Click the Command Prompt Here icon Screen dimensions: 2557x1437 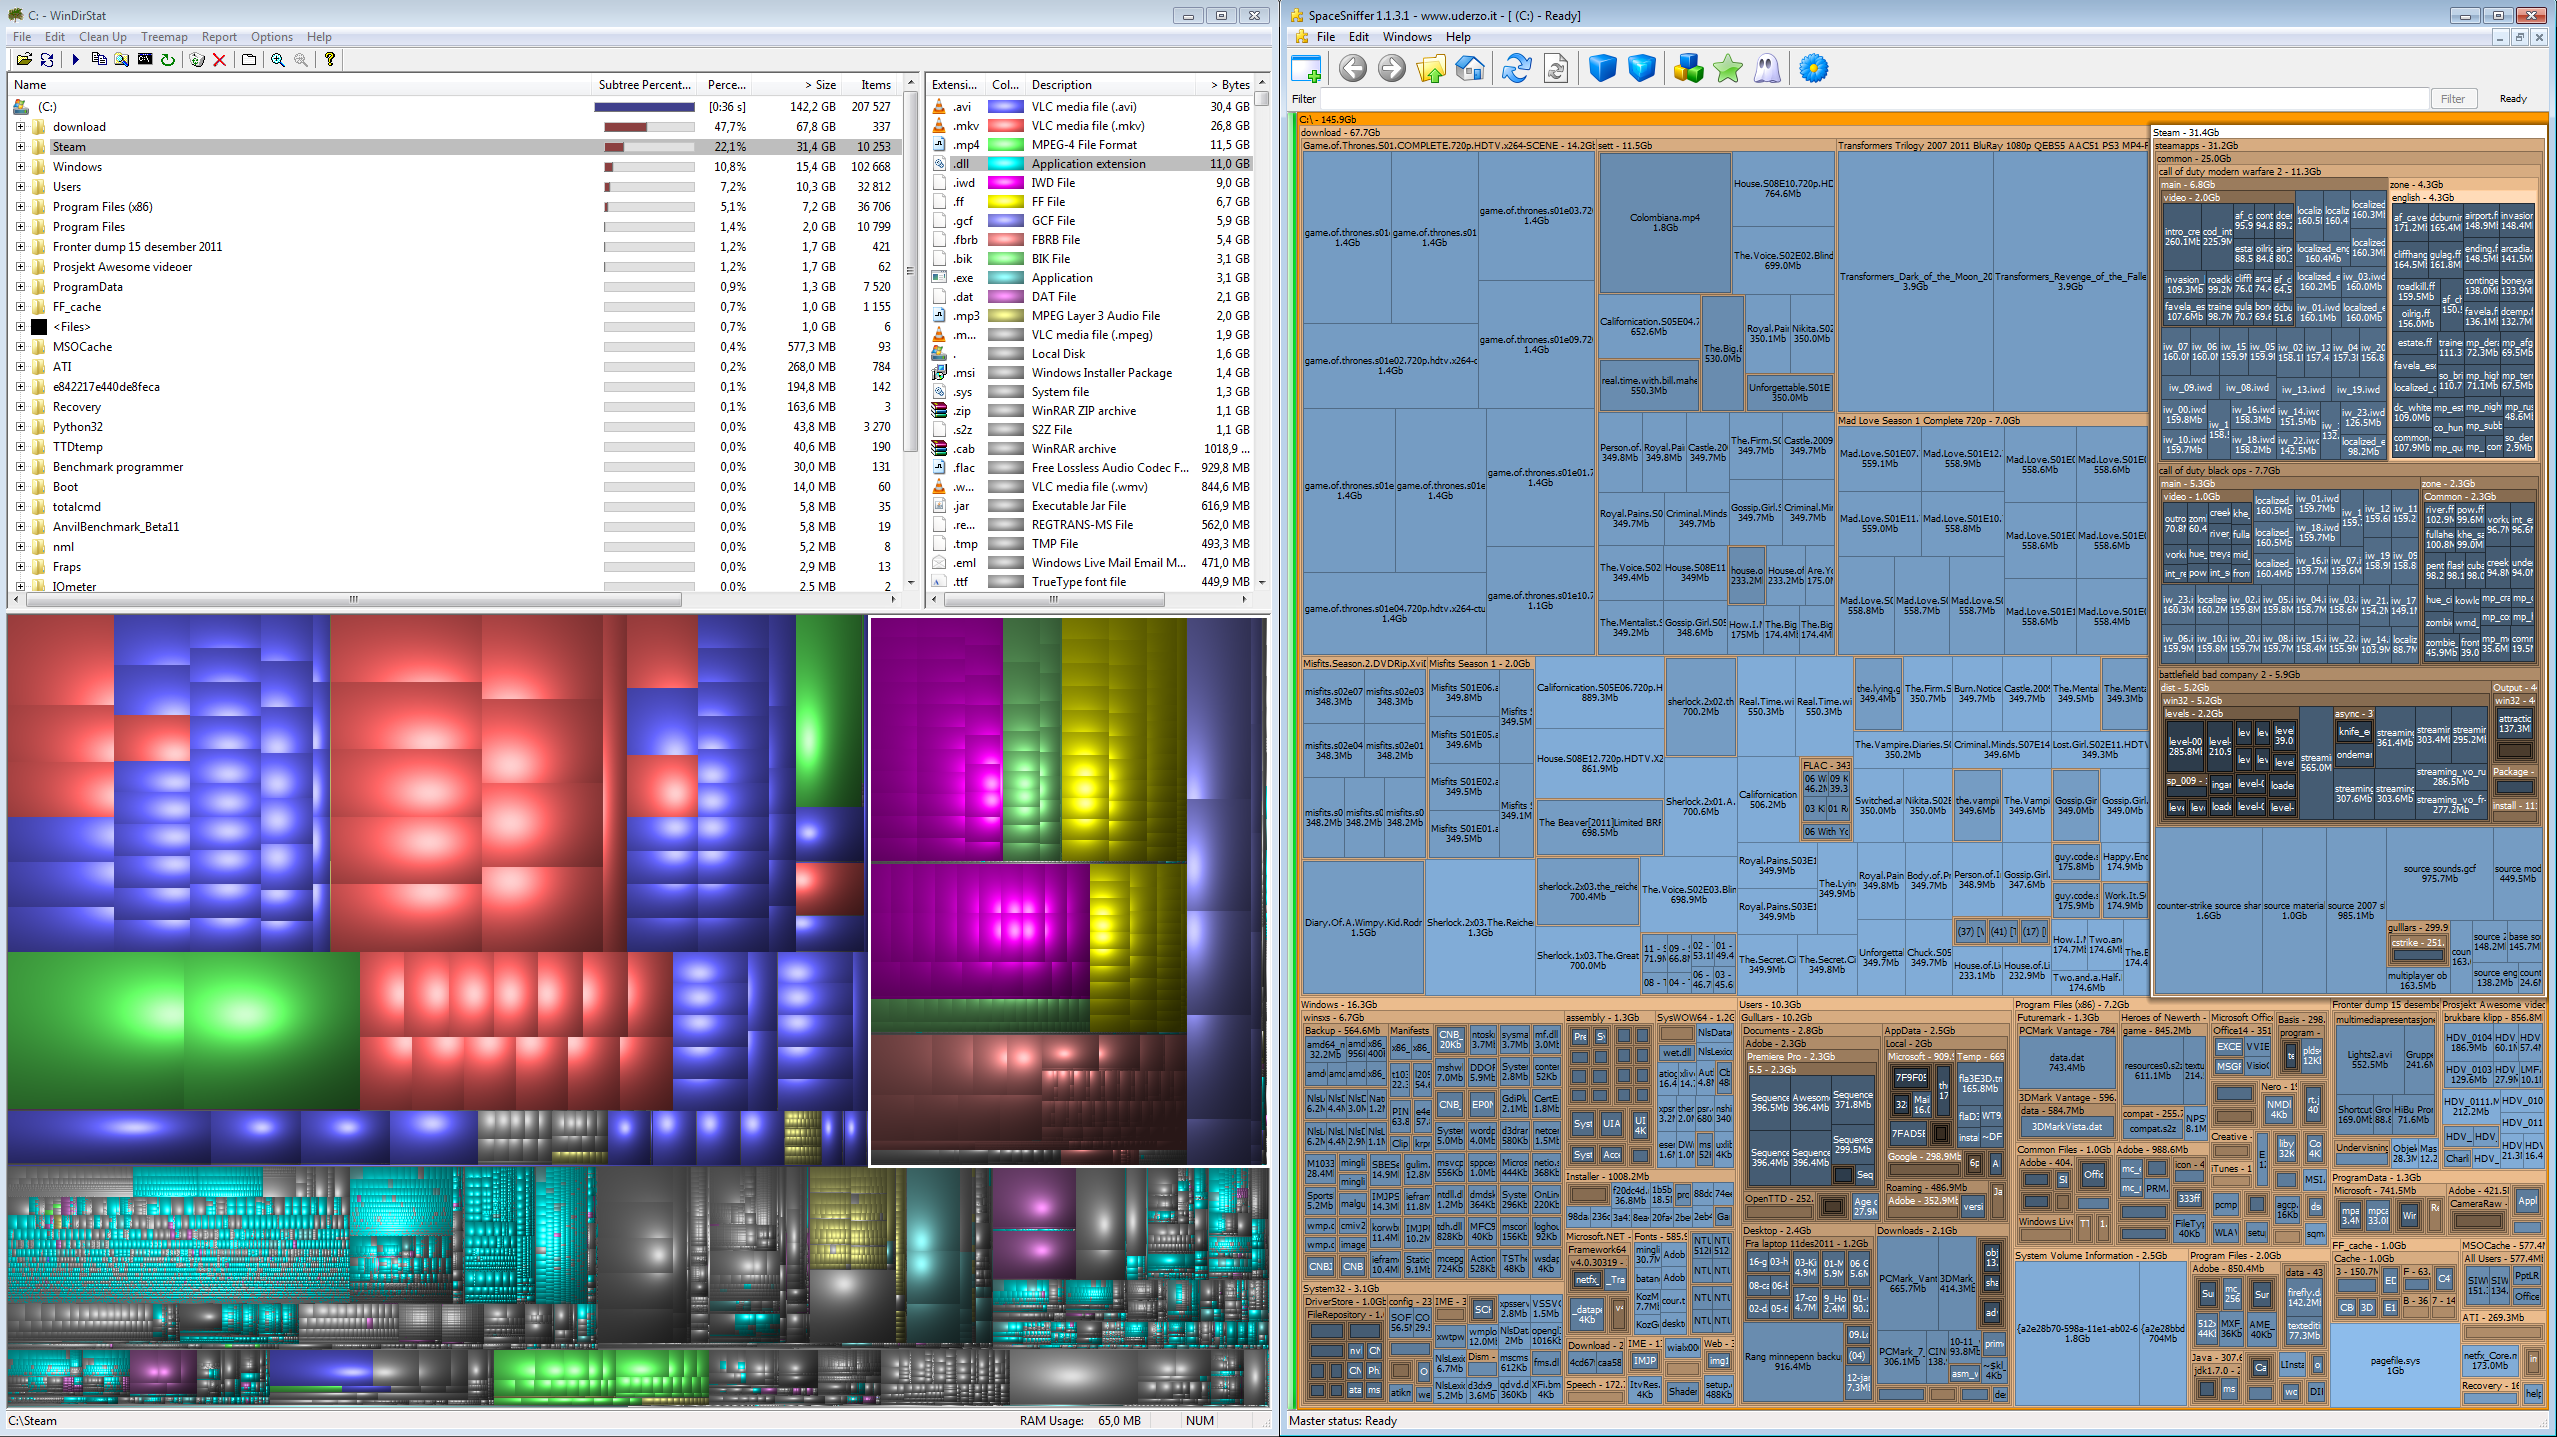point(145,60)
